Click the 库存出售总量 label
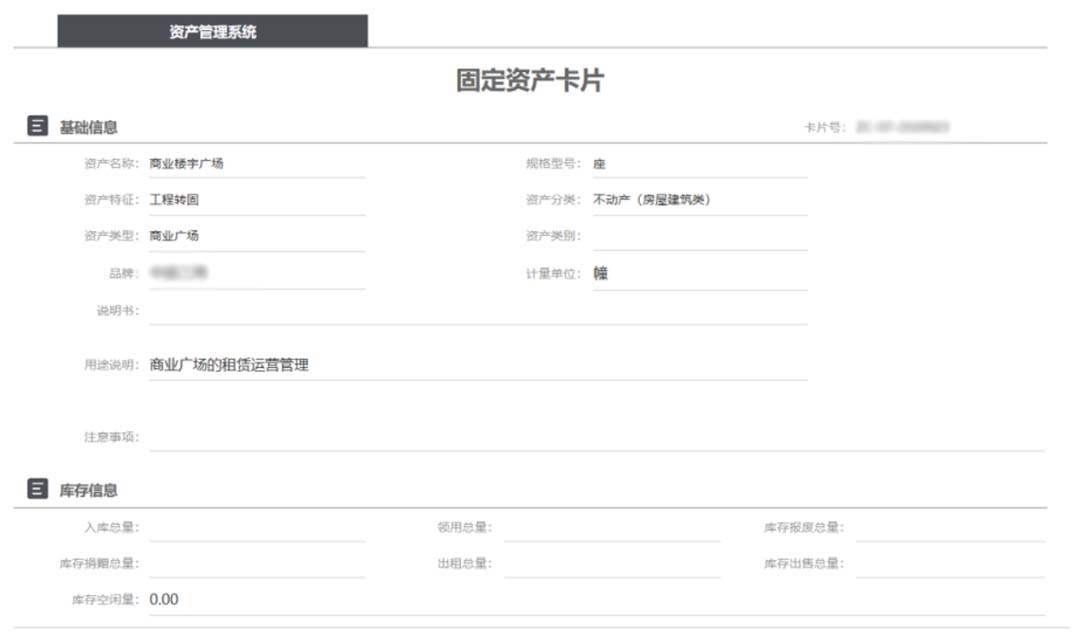This screenshot has width=1080, height=642. click(x=804, y=563)
